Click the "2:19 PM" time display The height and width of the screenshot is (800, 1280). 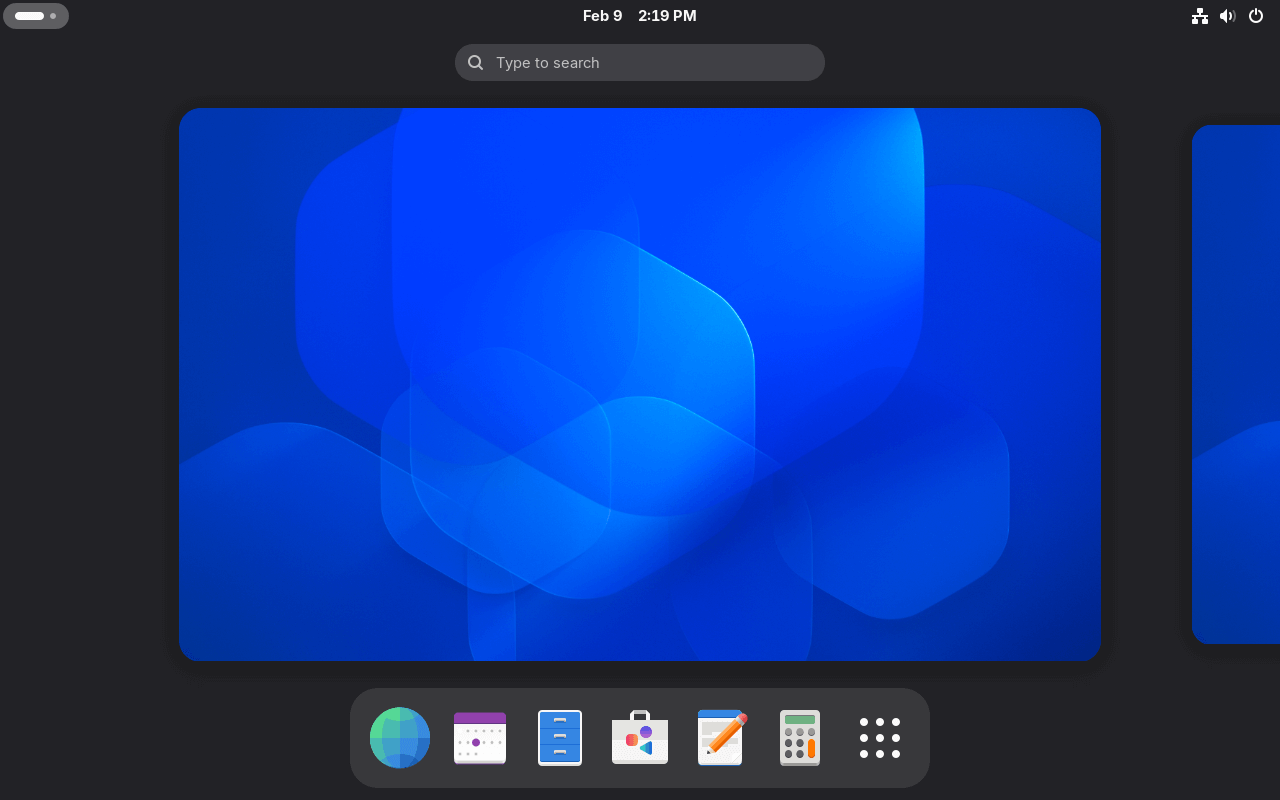point(667,16)
